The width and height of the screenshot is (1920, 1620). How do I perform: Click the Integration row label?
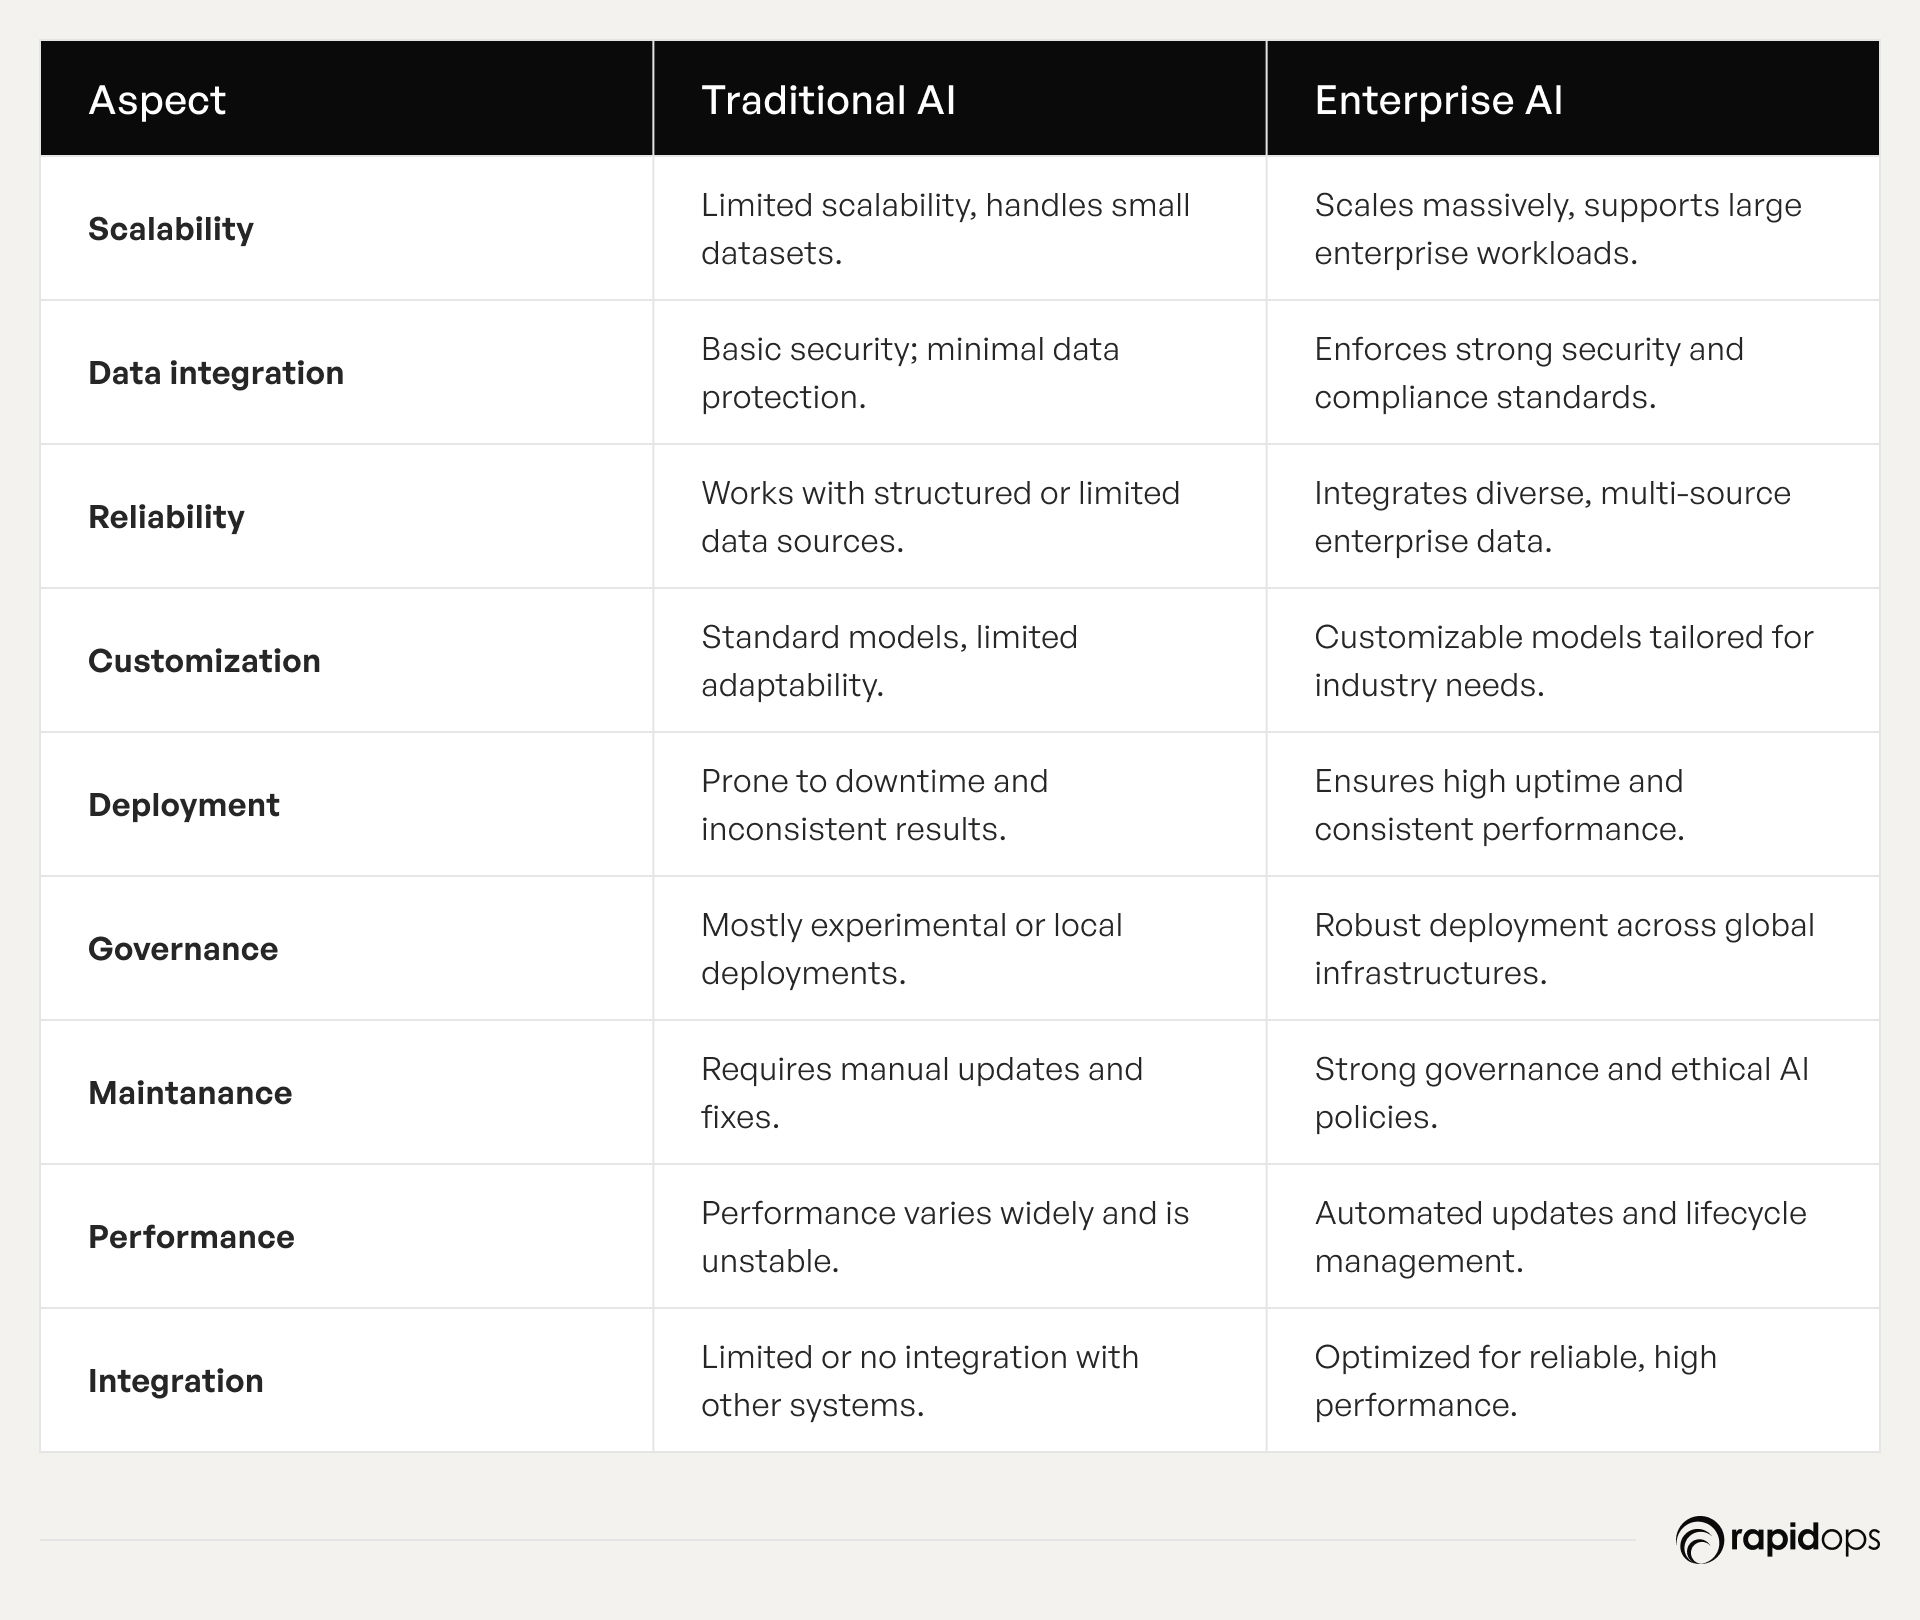176,1381
